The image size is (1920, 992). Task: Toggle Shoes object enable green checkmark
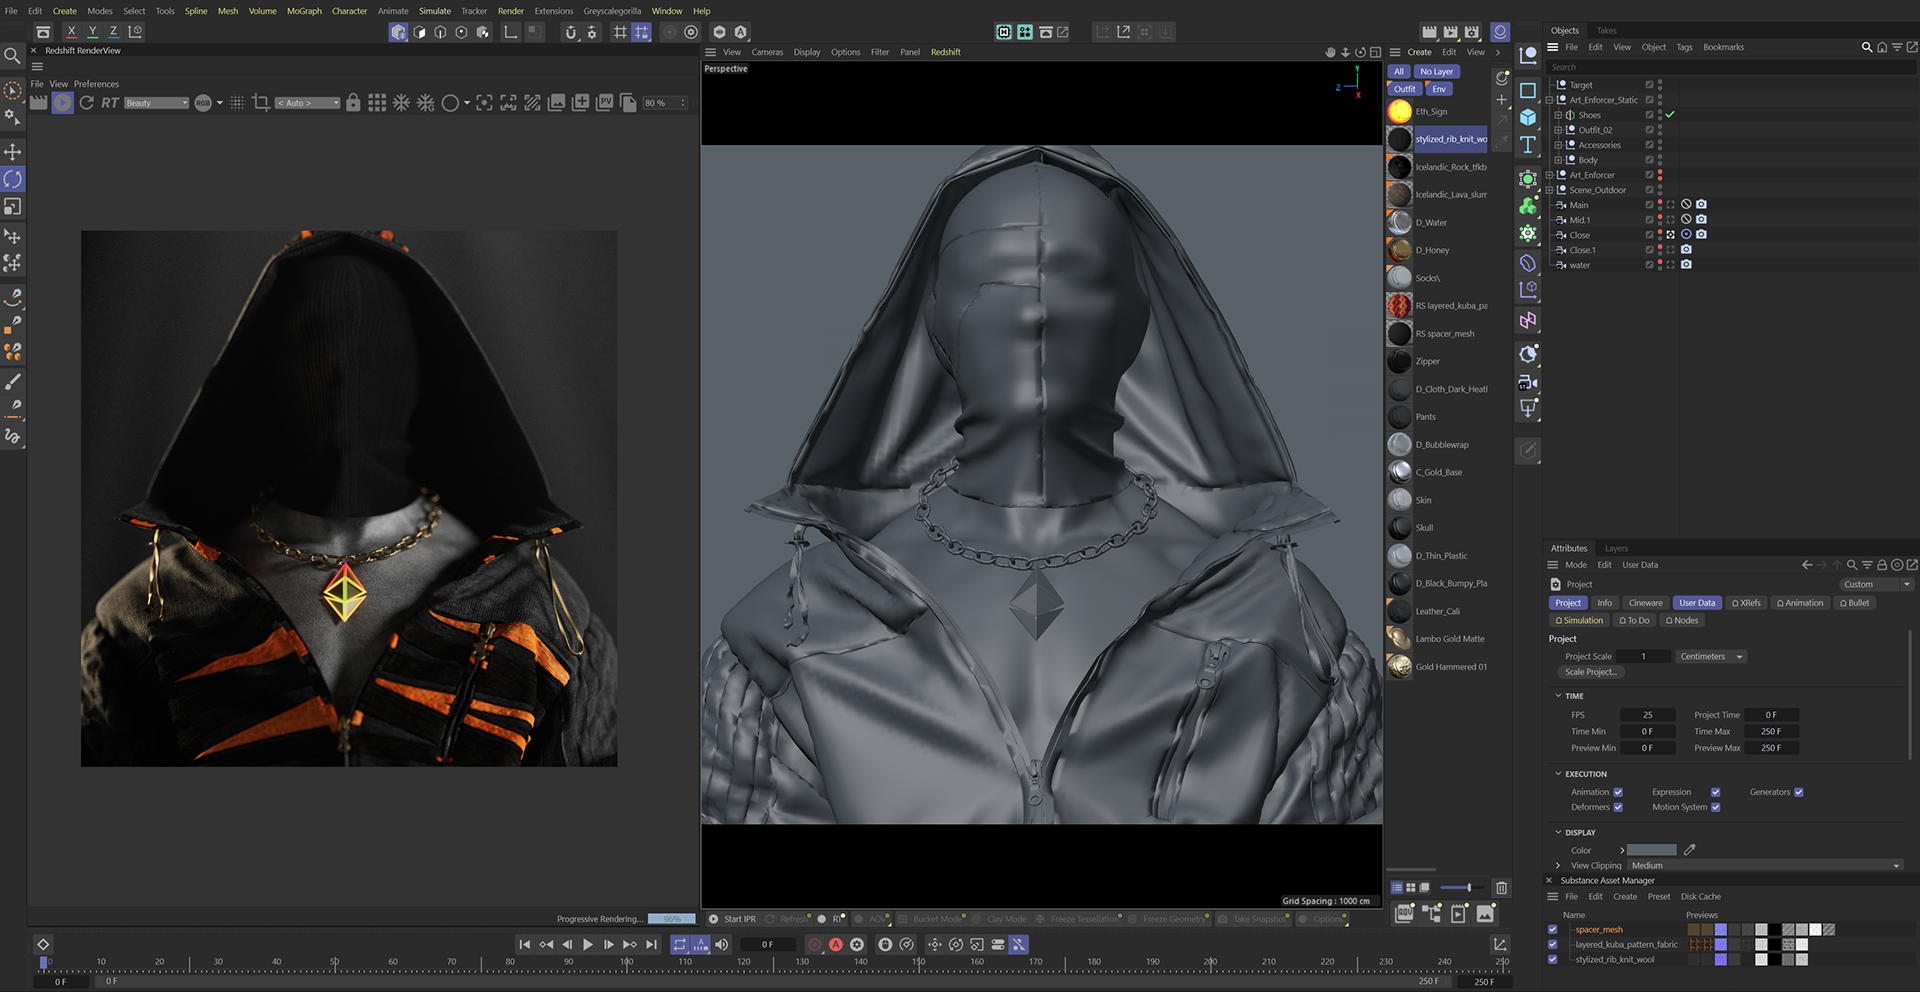1670,115
